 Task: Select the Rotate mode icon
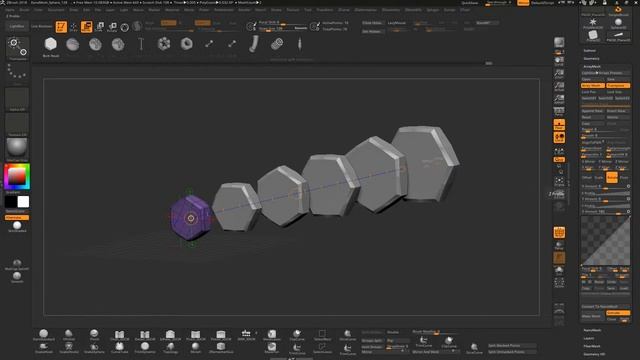click(x=112, y=27)
